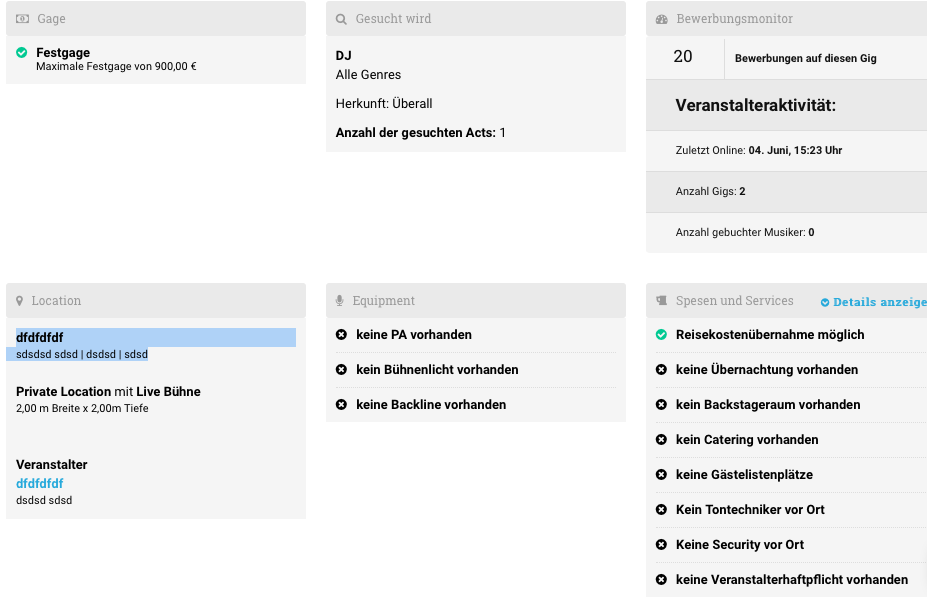Click the icon beside Spesen und Services
Screen dimensions: 927x606
pos(661,301)
